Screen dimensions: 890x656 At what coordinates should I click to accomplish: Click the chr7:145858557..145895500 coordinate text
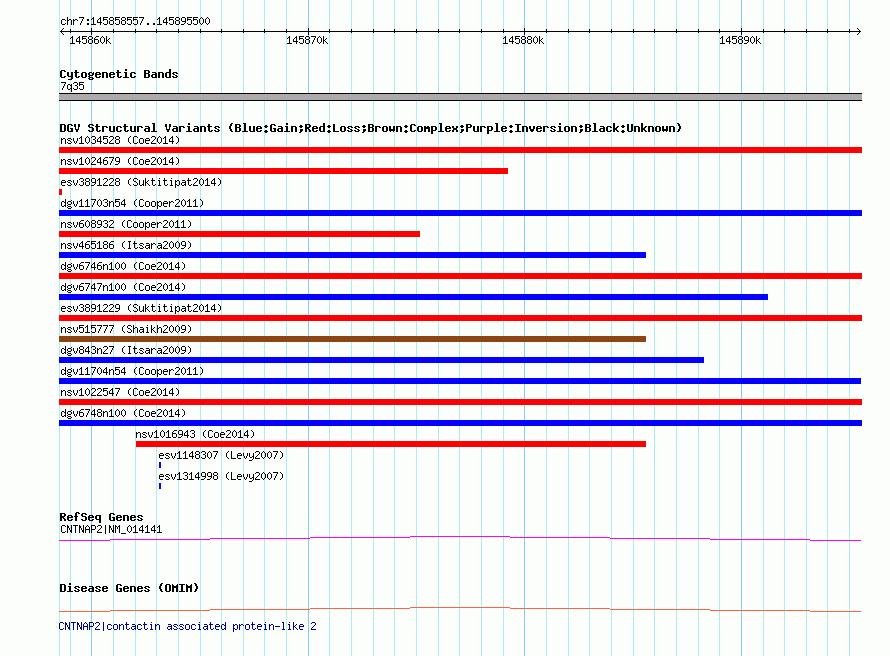click(x=135, y=21)
